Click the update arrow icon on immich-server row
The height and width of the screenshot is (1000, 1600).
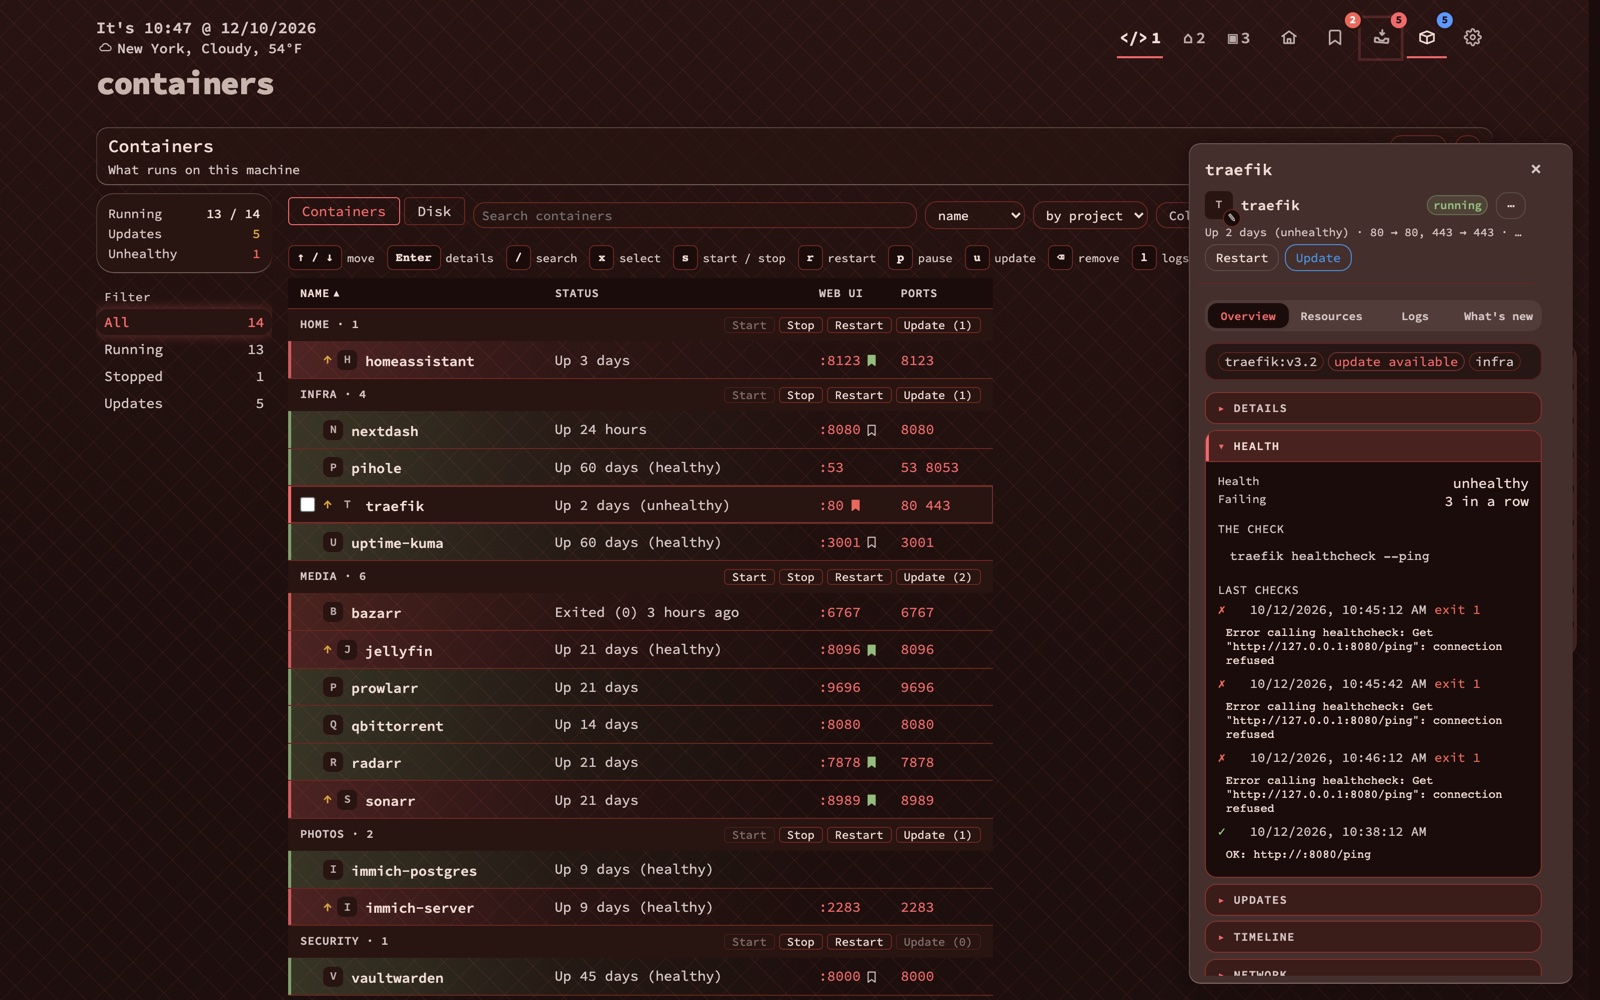tap(327, 908)
